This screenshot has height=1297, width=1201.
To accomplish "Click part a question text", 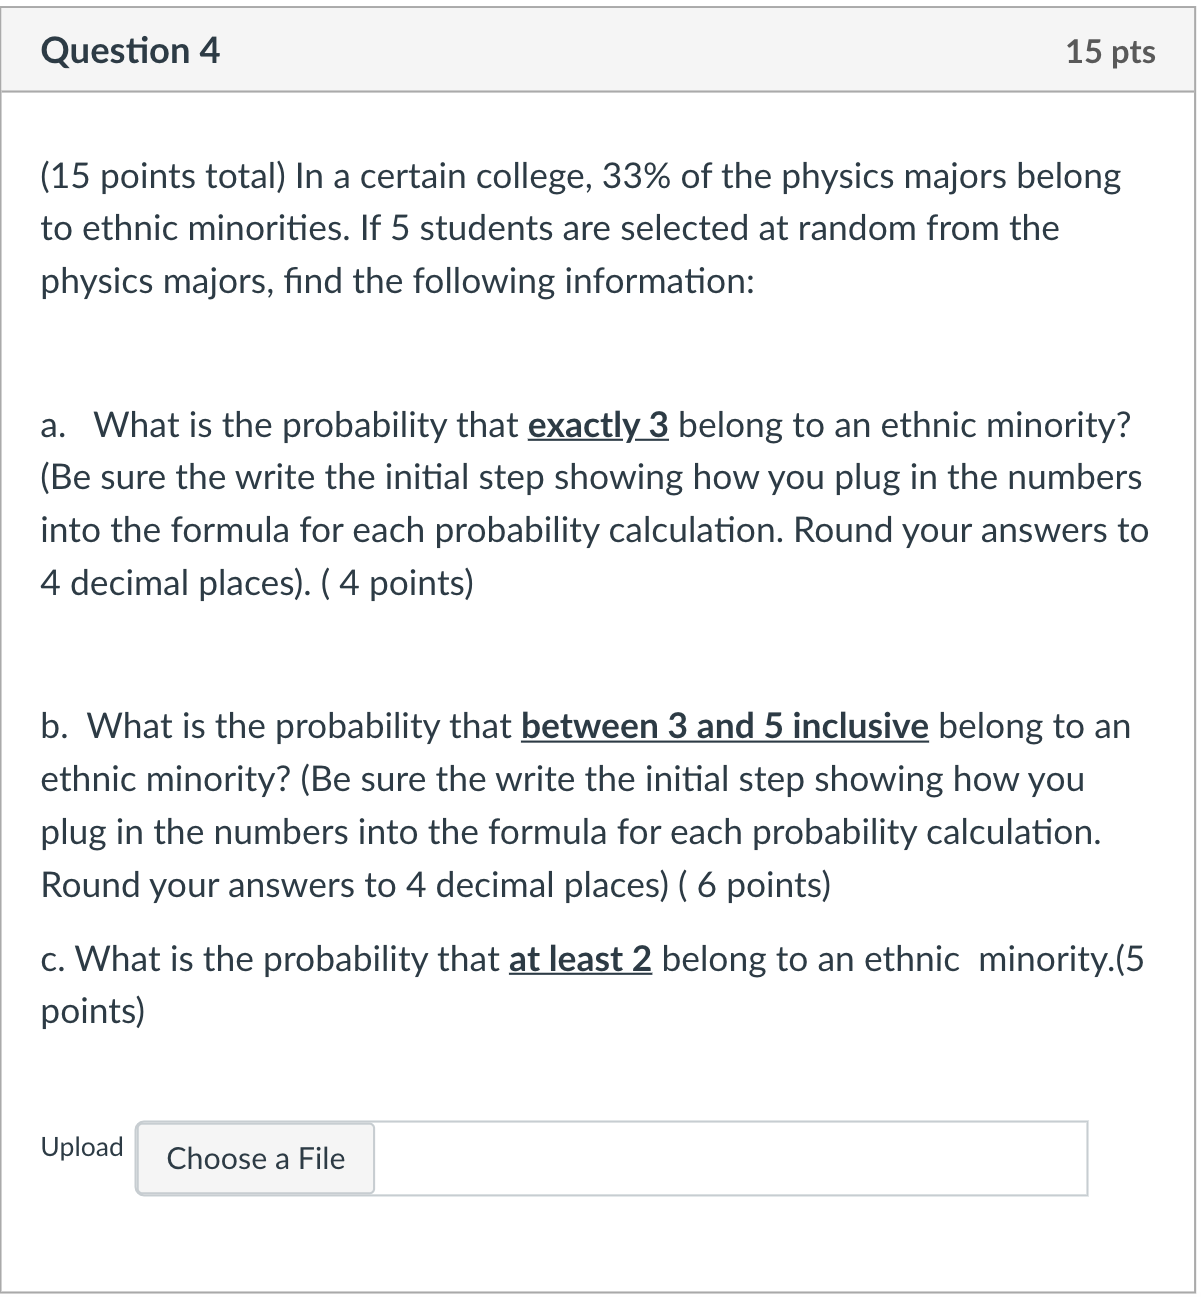I will point(590,503).
